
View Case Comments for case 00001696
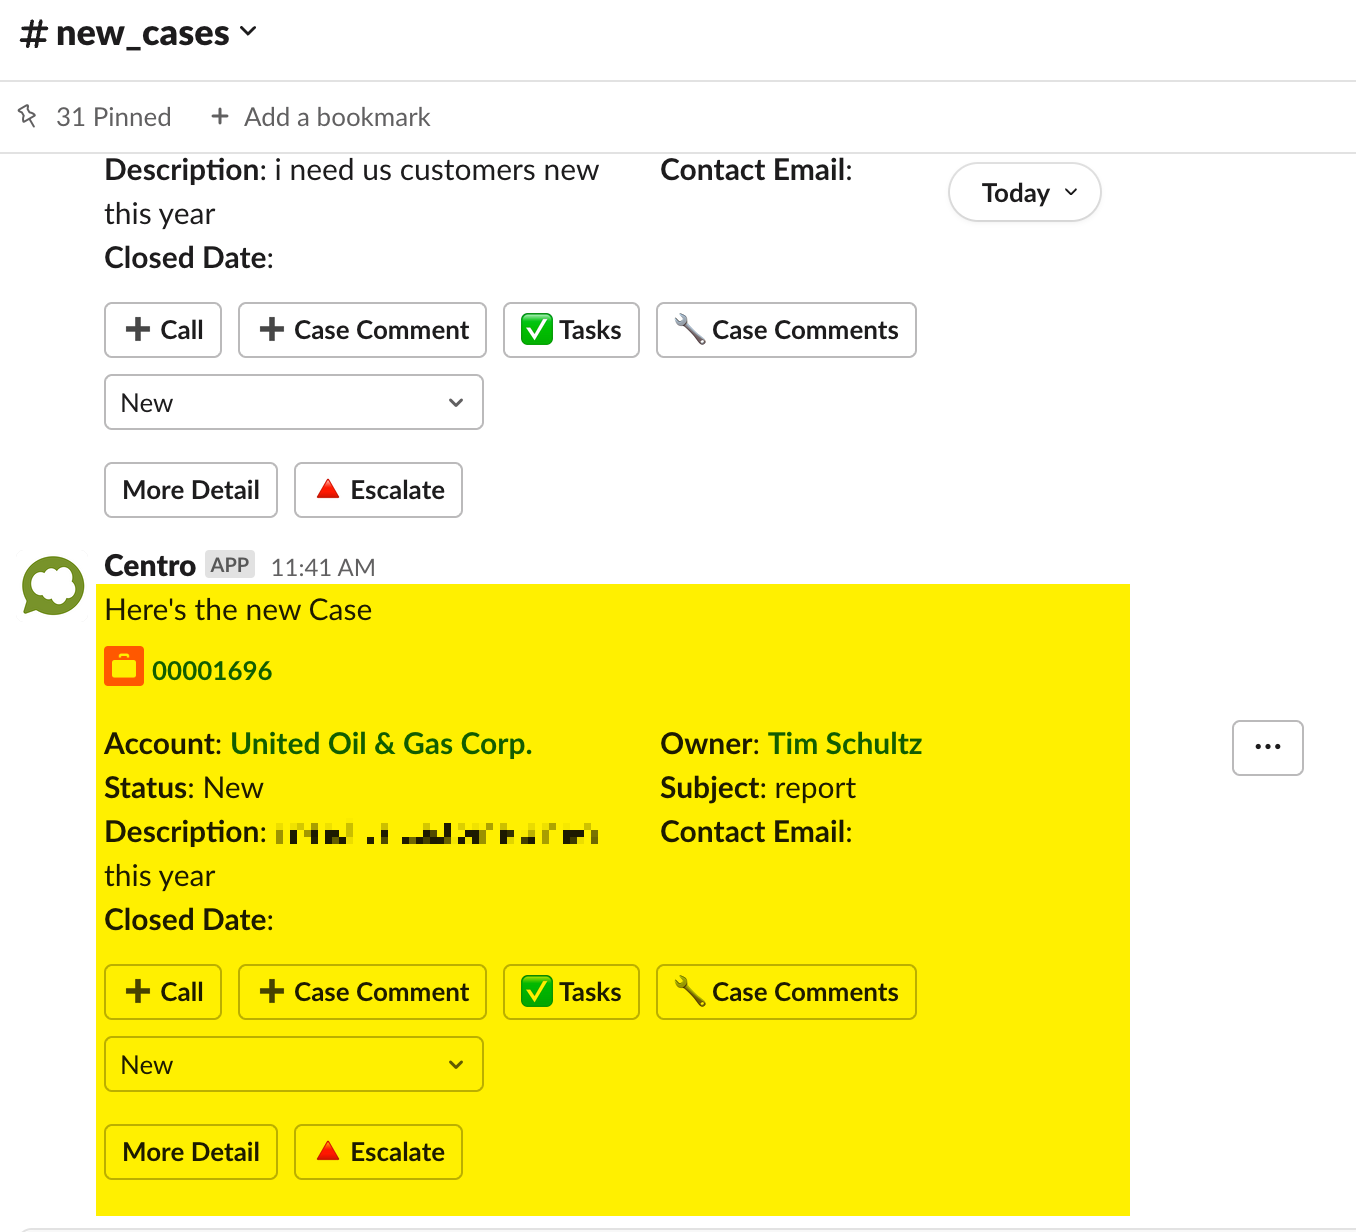(x=786, y=992)
